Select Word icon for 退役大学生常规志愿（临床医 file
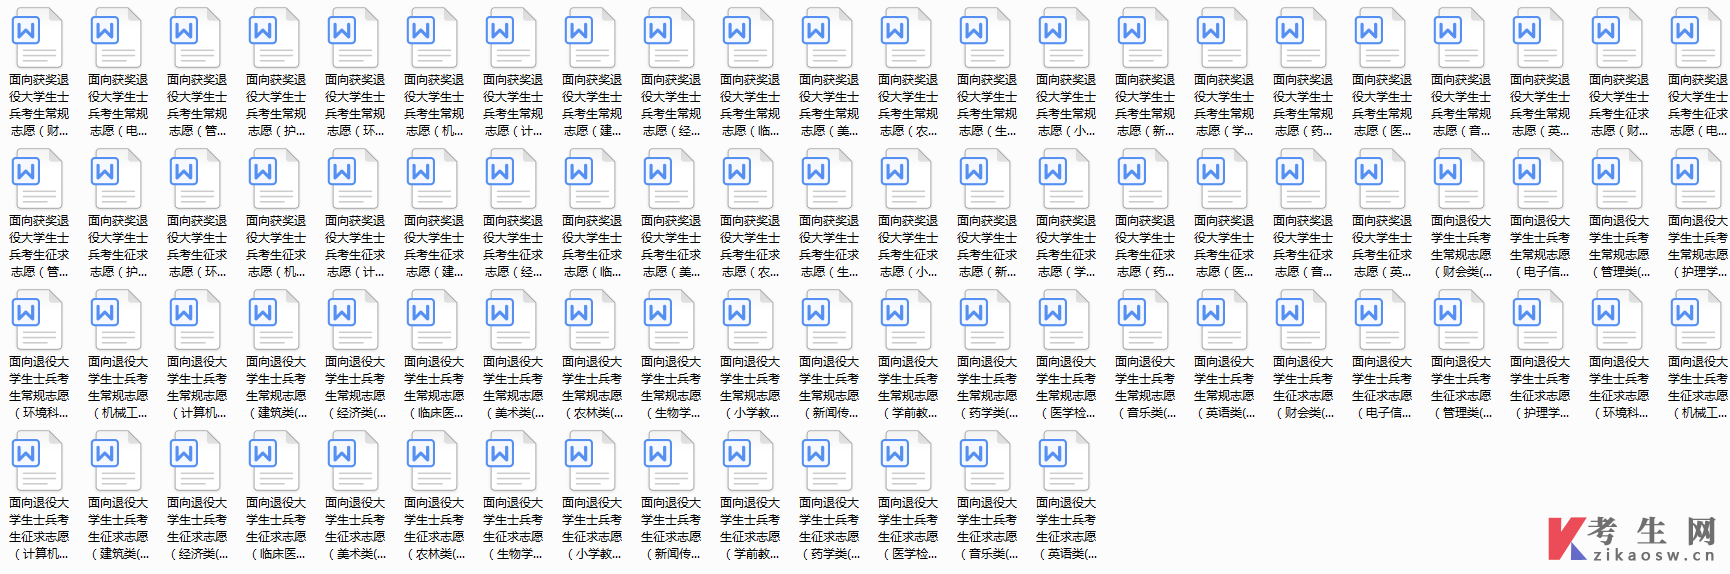1730x574 pixels. pyautogui.click(x=432, y=320)
